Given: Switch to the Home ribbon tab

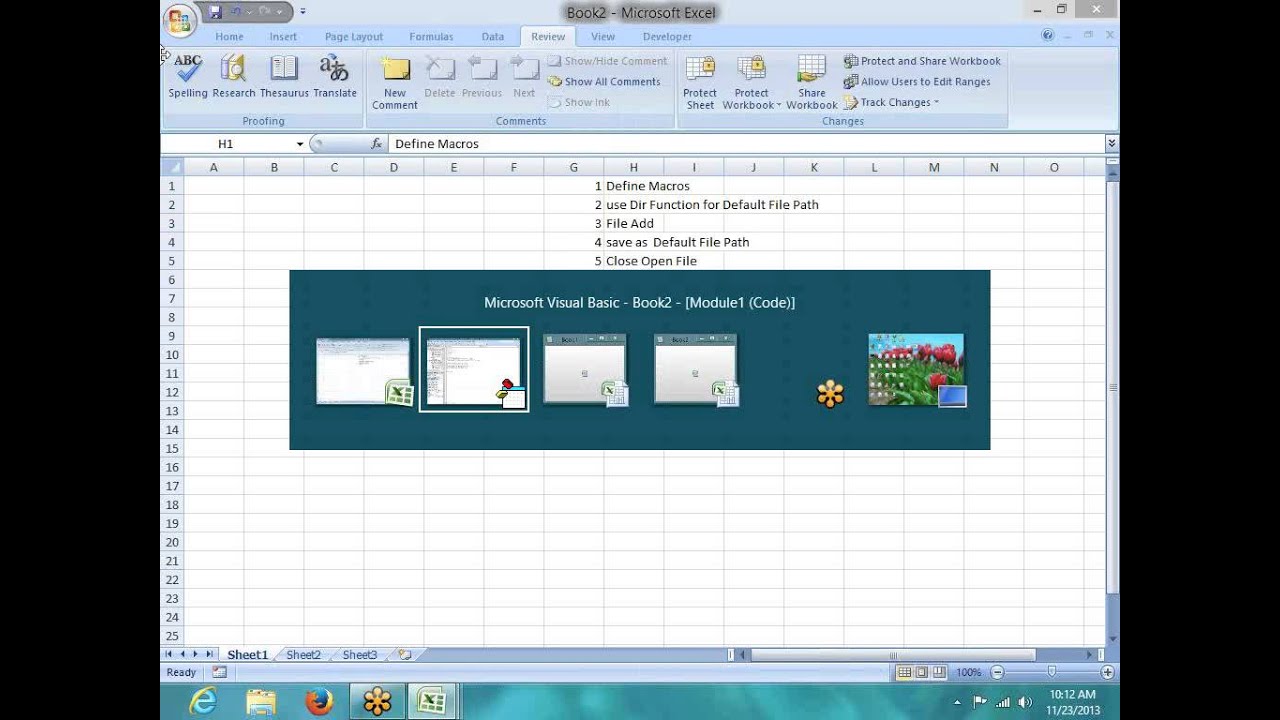Looking at the screenshot, I should point(229,37).
